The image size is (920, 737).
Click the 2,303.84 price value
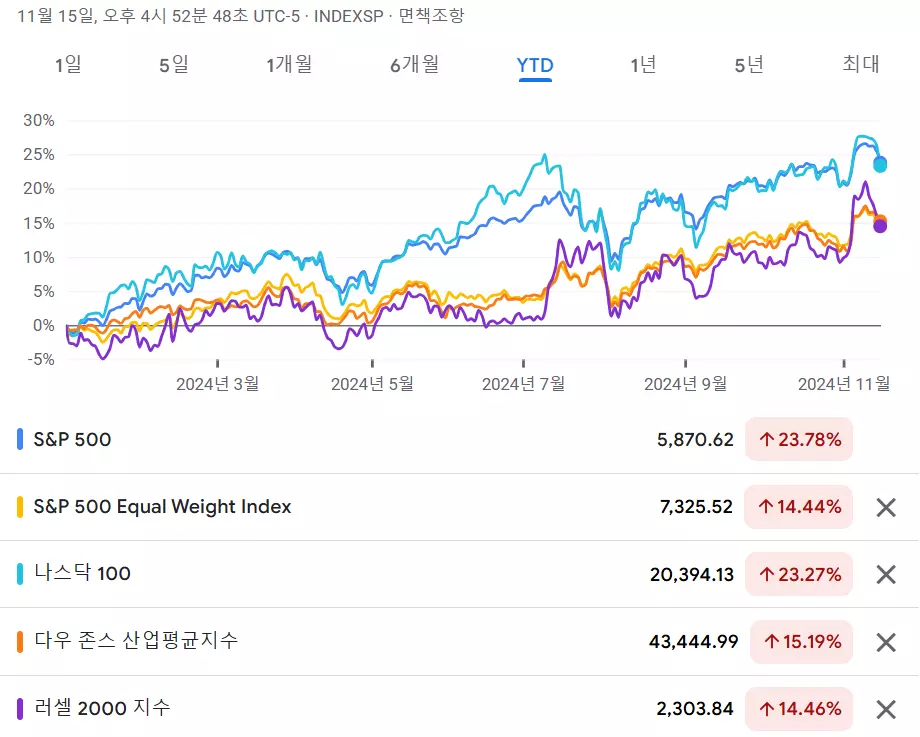(x=695, y=709)
